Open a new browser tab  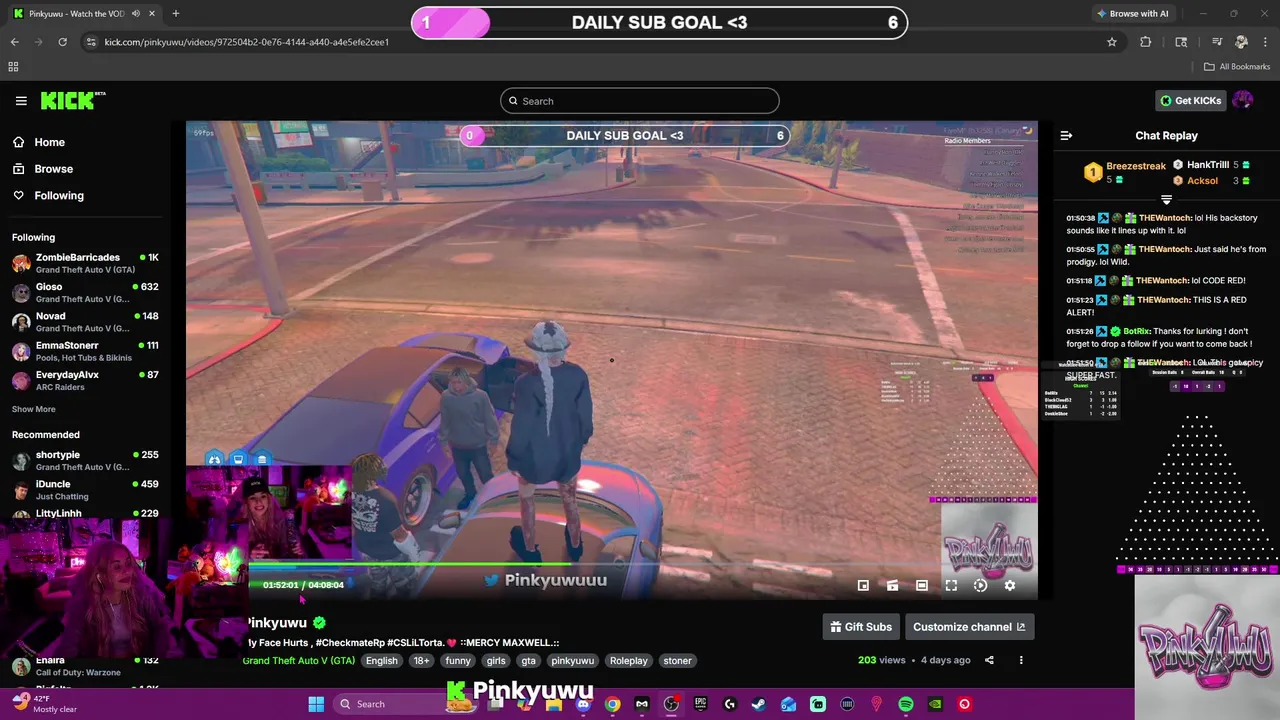click(x=176, y=14)
